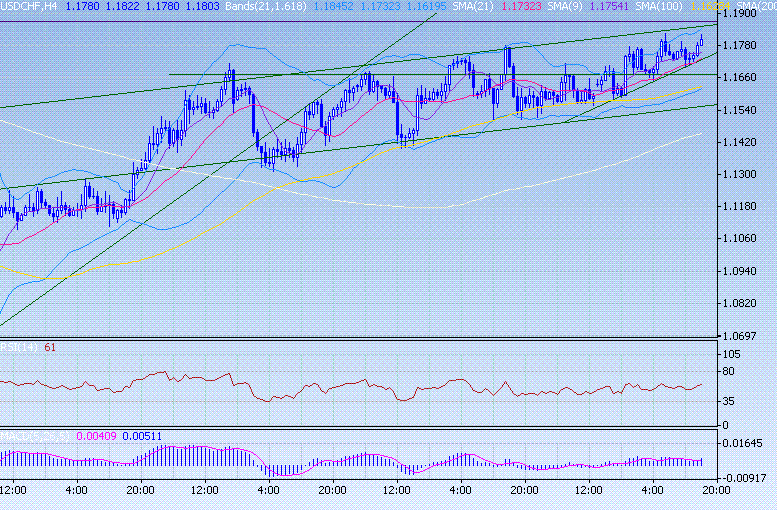Select the last candlestick on the price chart
The image size is (777, 510).
pyautogui.click(x=702, y=40)
